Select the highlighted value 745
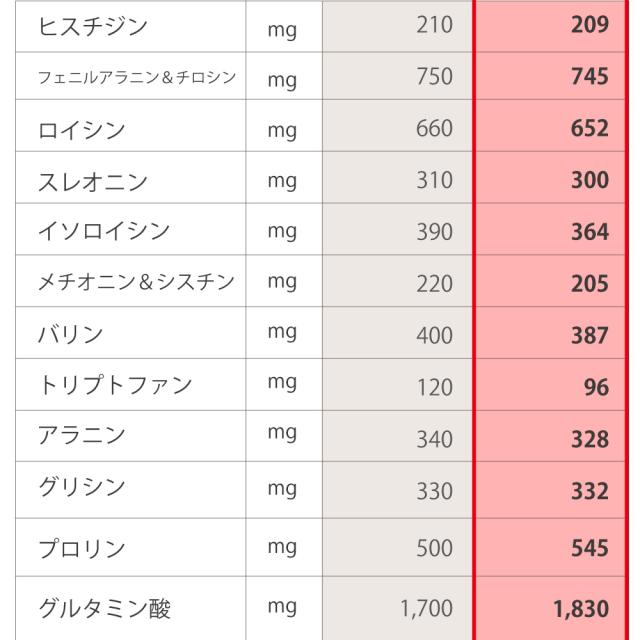Viewport: 640px width, 640px height. point(590,77)
